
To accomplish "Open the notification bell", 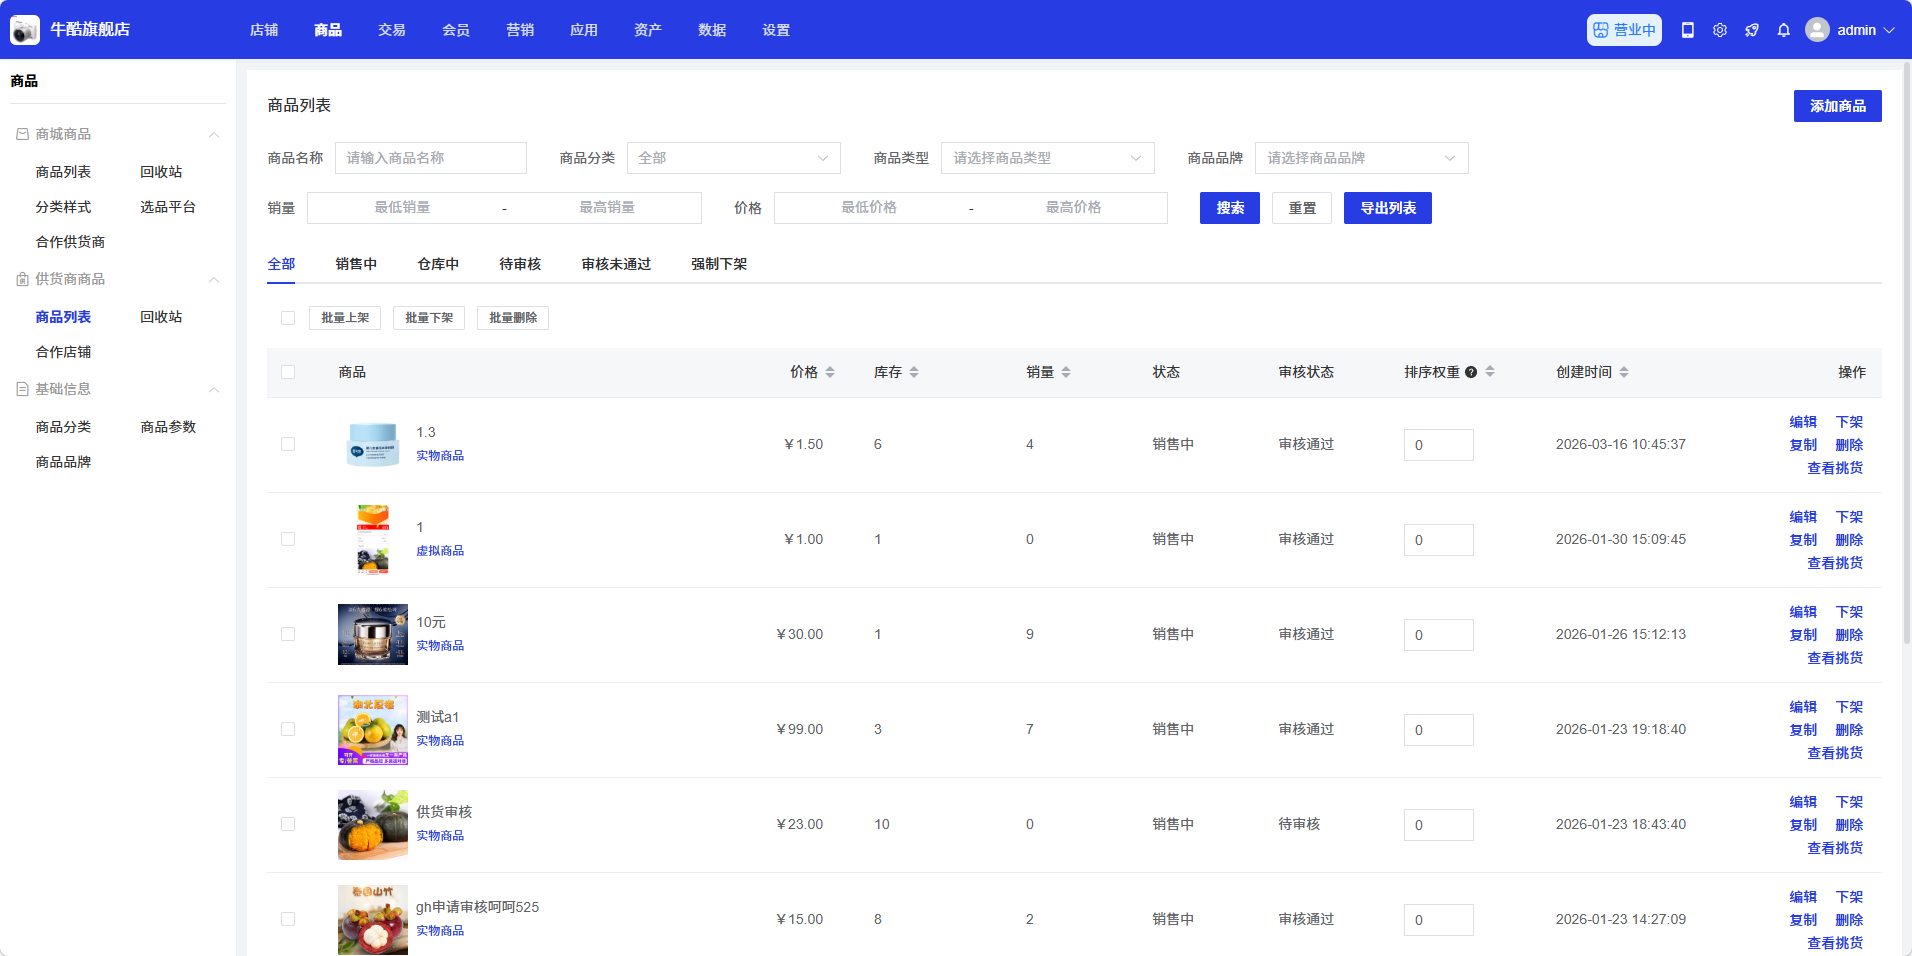I will point(1784,30).
